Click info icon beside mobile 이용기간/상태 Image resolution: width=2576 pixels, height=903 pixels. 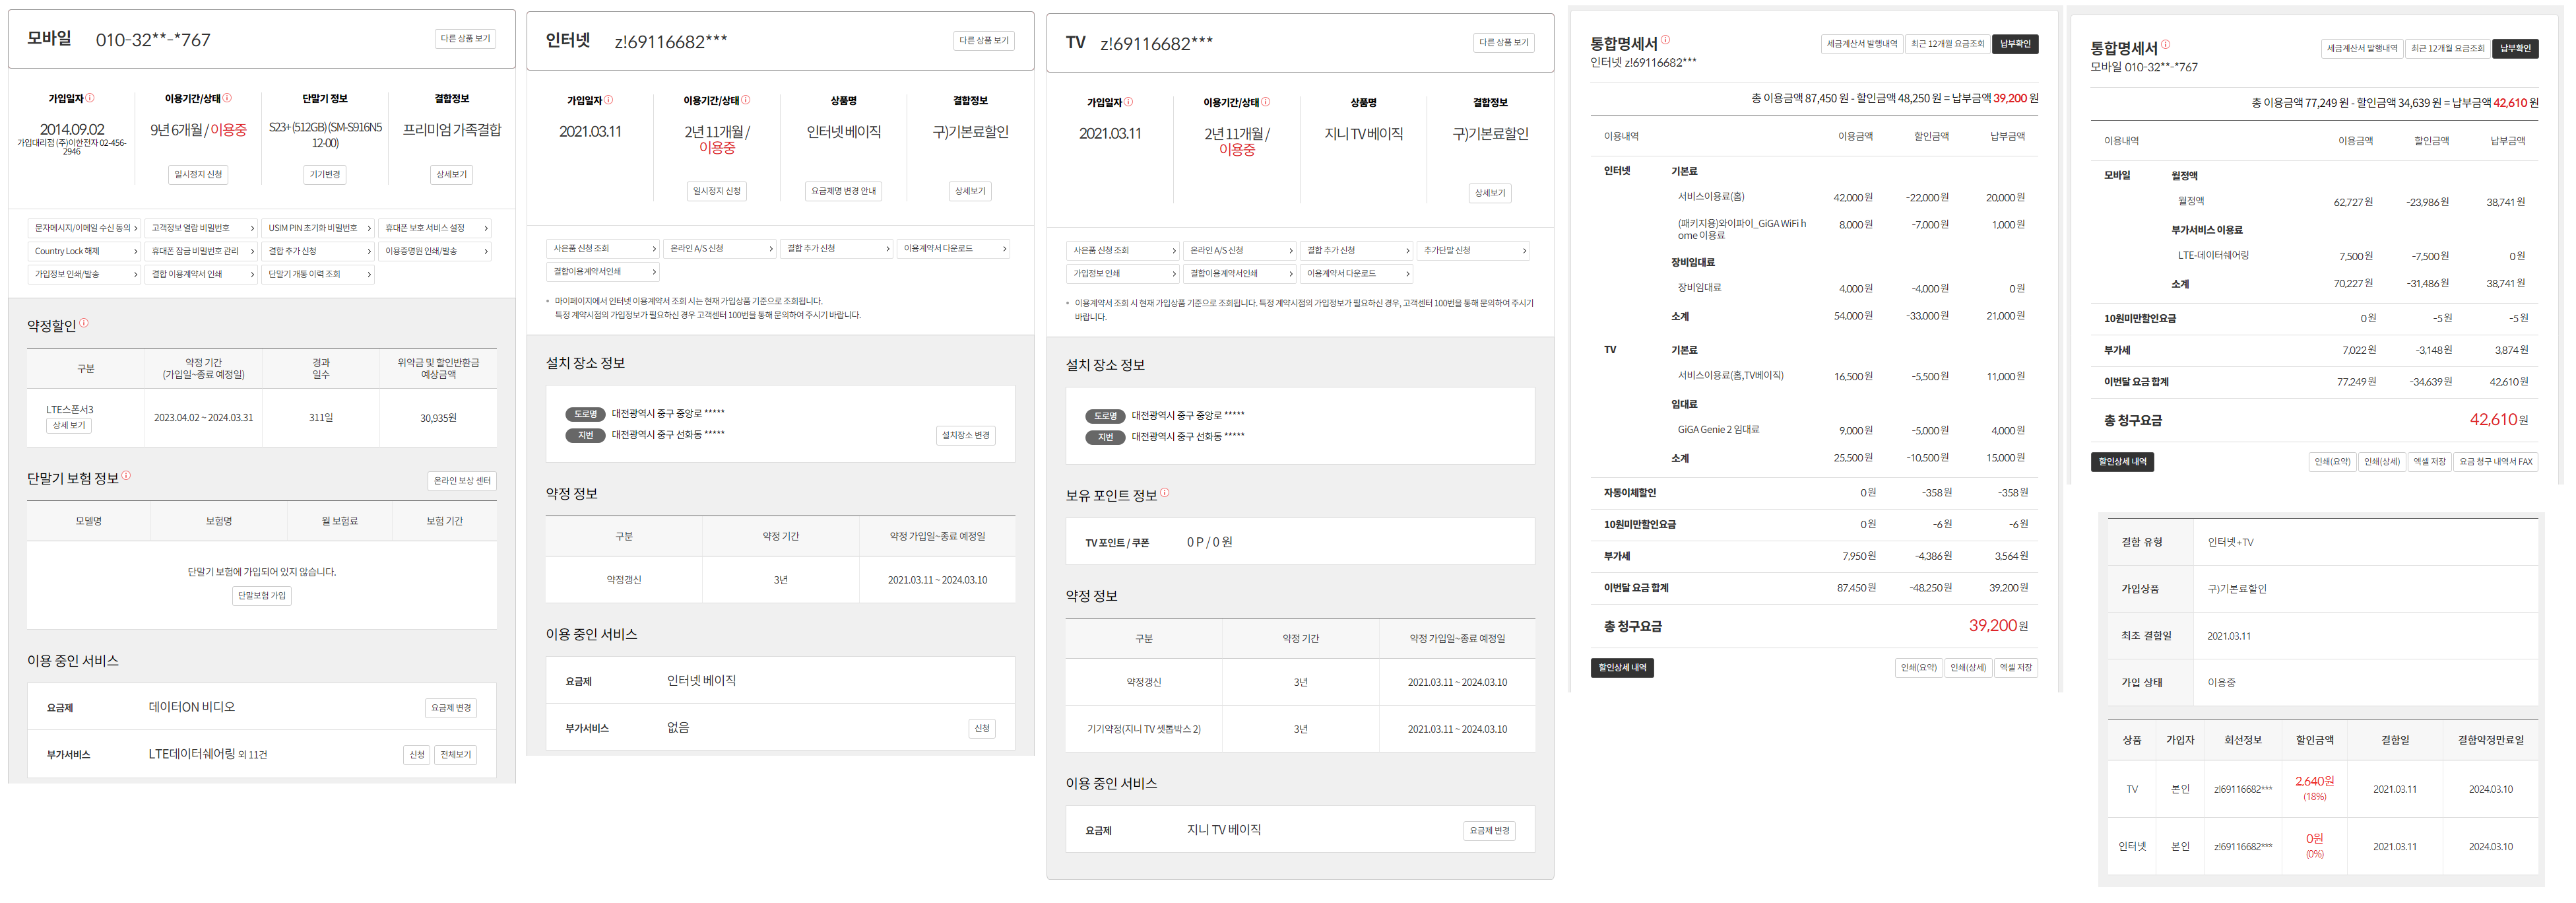tap(227, 98)
